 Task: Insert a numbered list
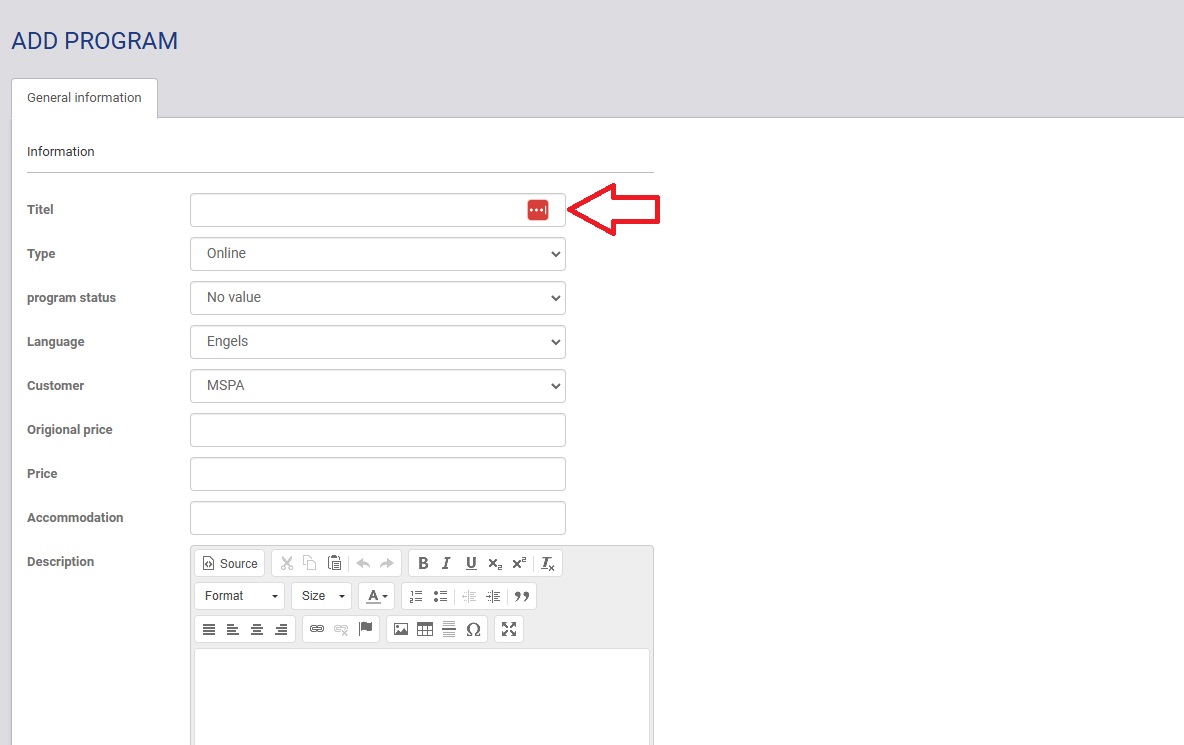click(x=416, y=596)
